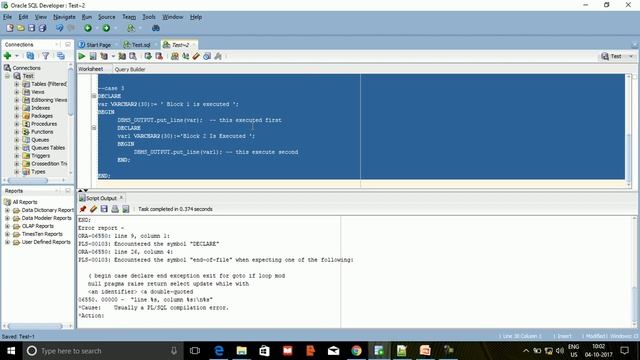The image size is (640, 360).
Task: Click the To Upper/Lower case icon
Action: 186,56
